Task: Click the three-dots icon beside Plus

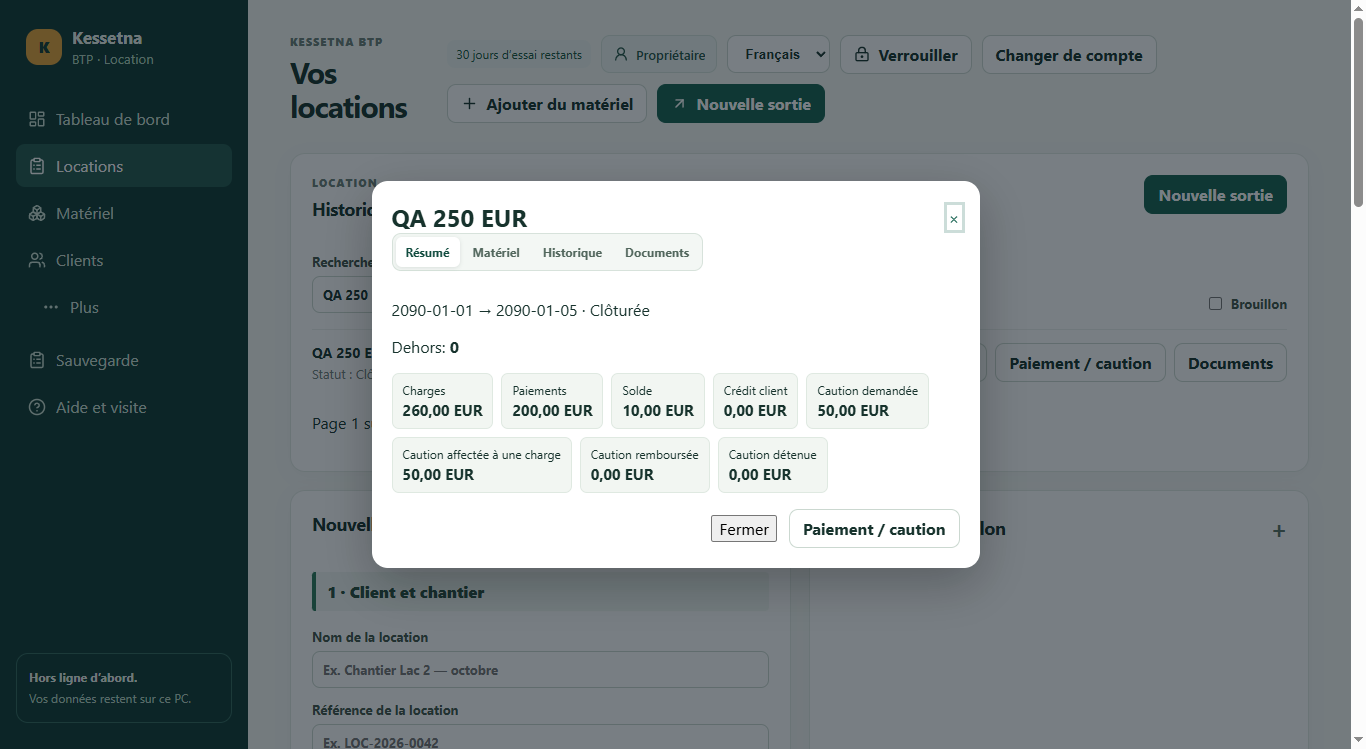Action: pyautogui.click(x=51, y=307)
